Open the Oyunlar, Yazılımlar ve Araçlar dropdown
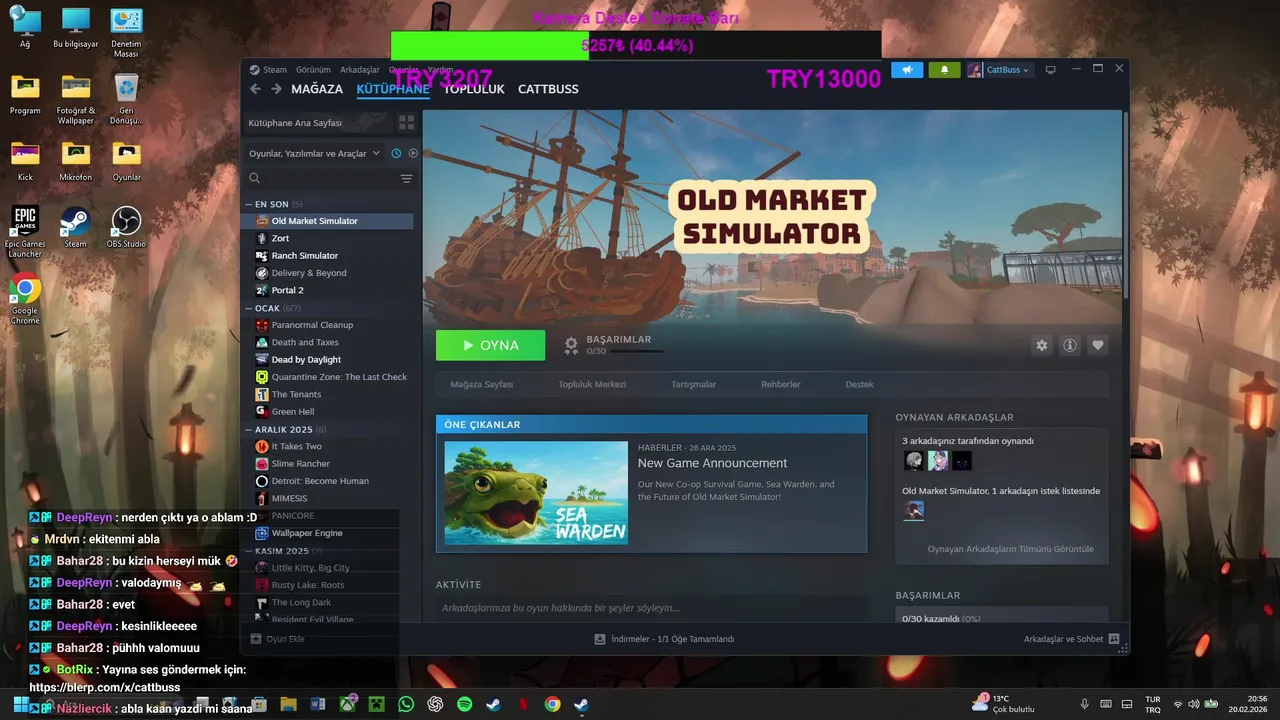This screenshot has width=1280, height=720. 315,153
